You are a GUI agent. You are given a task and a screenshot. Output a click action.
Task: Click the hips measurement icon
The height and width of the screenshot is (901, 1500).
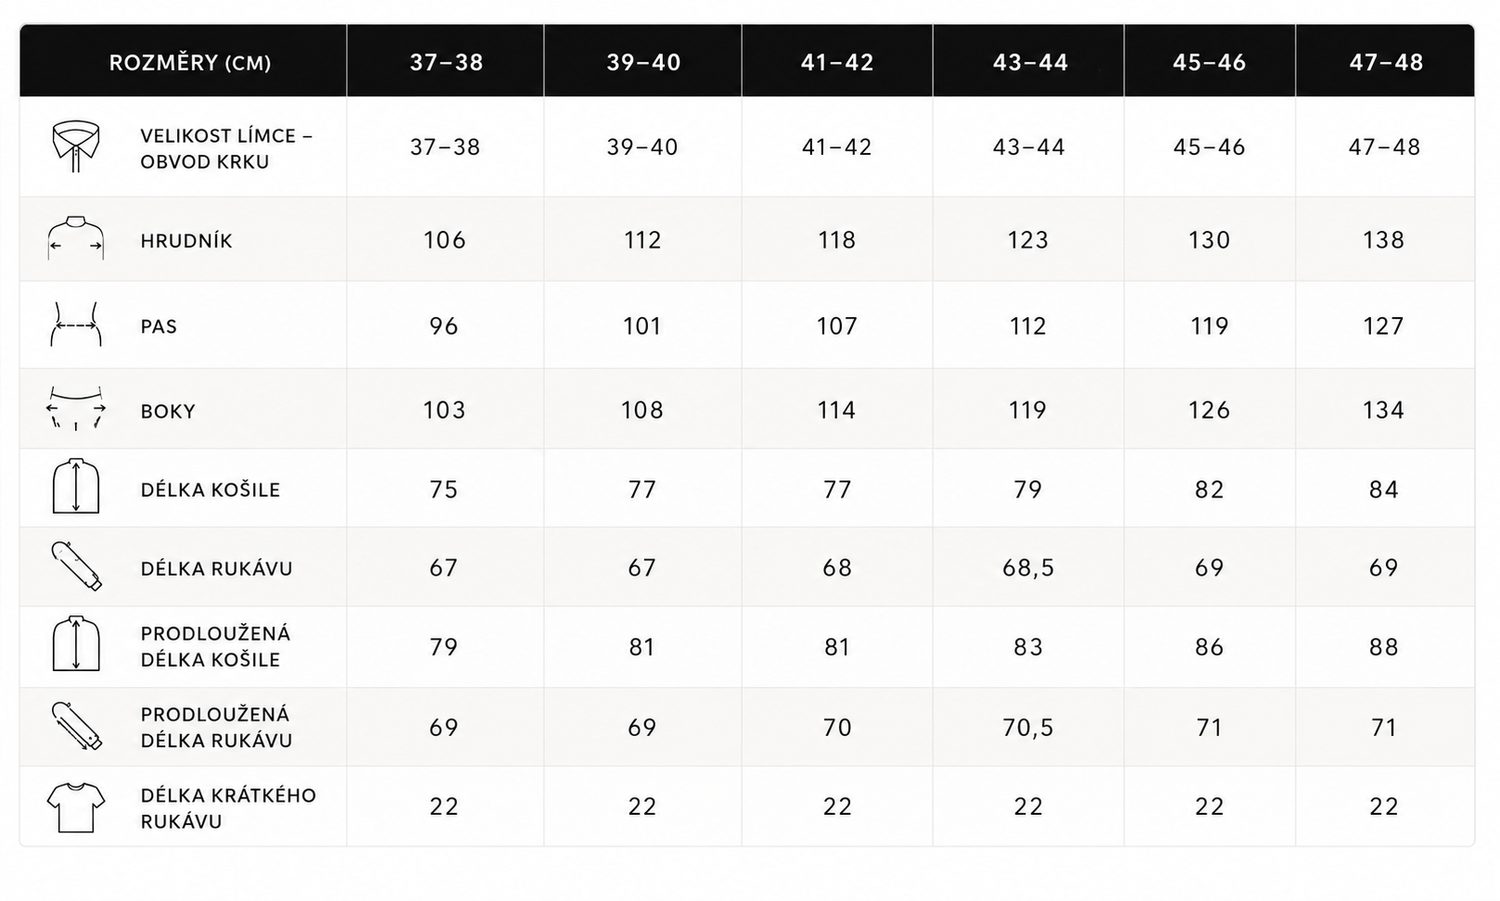click(x=76, y=408)
